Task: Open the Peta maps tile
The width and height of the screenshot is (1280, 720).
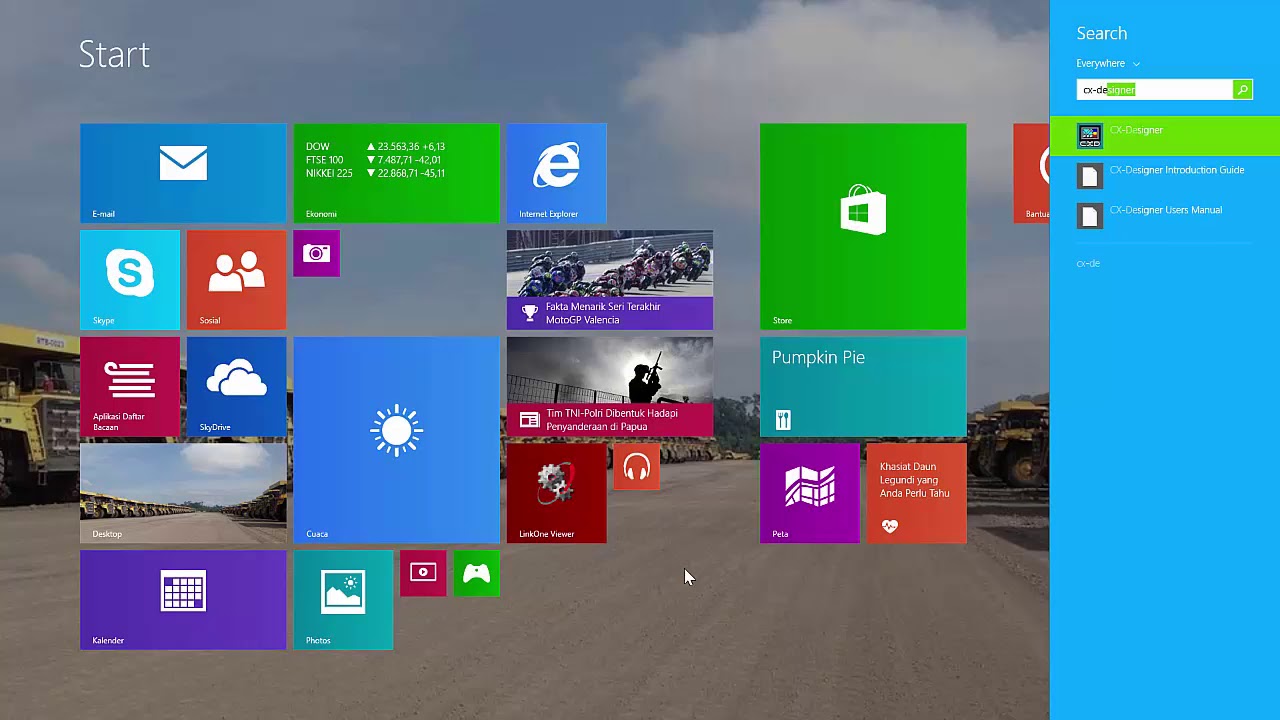Action: click(810, 493)
